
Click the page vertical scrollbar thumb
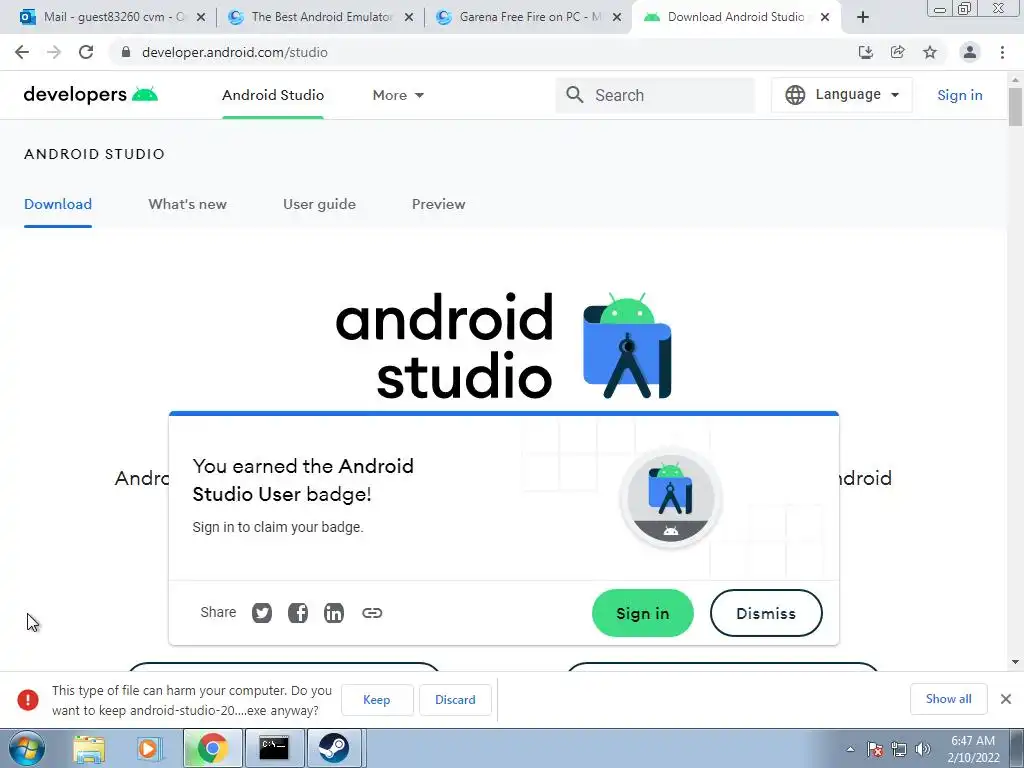click(x=1015, y=106)
